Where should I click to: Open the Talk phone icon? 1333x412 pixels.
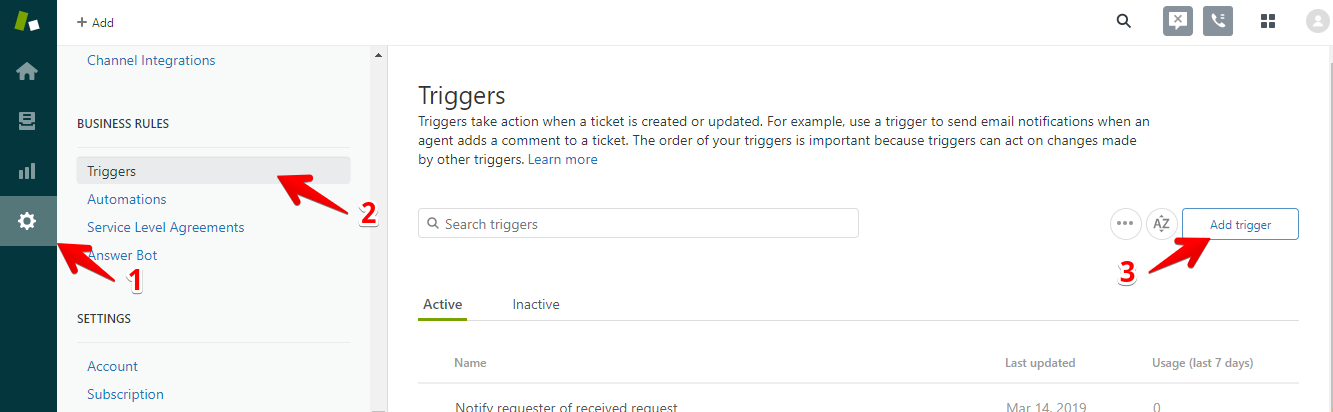click(1218, 21)
